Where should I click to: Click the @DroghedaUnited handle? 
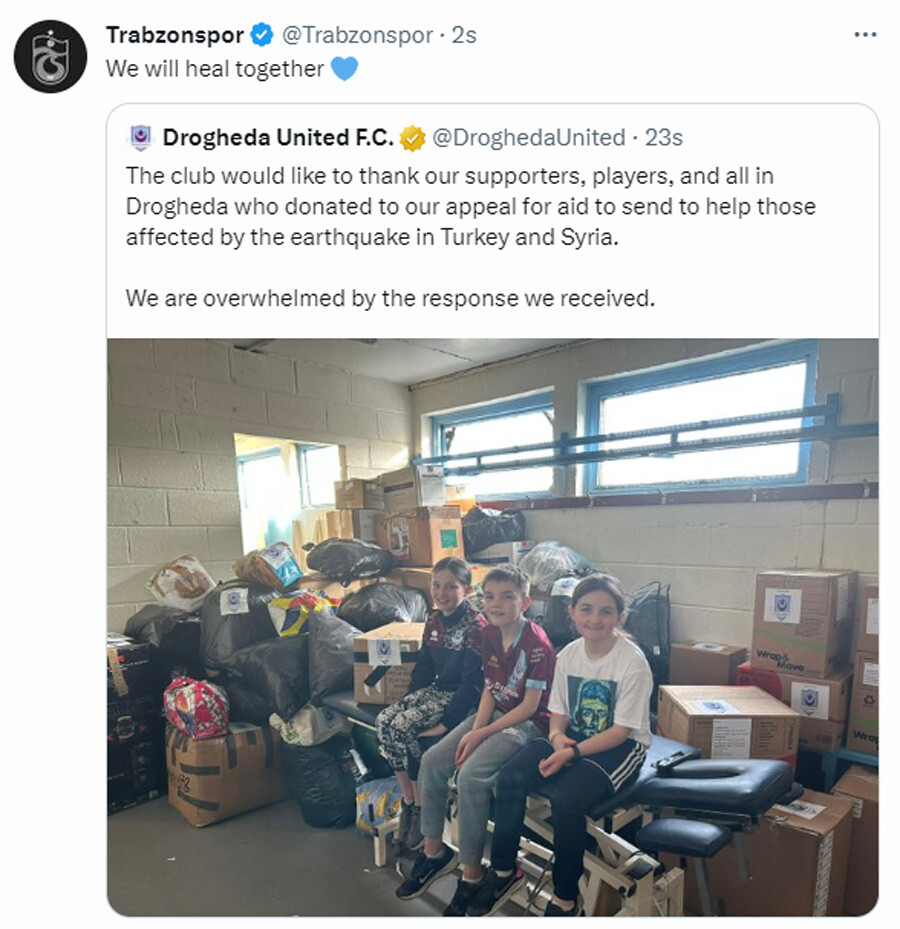click(529, 137)
